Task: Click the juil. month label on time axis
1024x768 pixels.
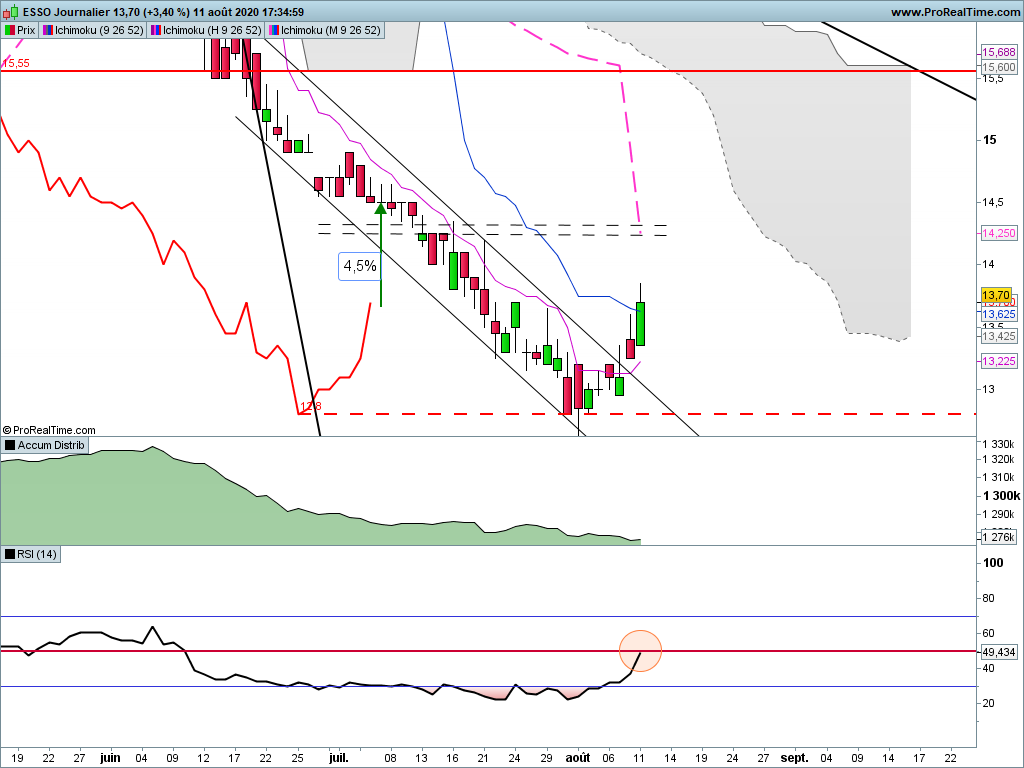Action: click(x=338, y=758)
